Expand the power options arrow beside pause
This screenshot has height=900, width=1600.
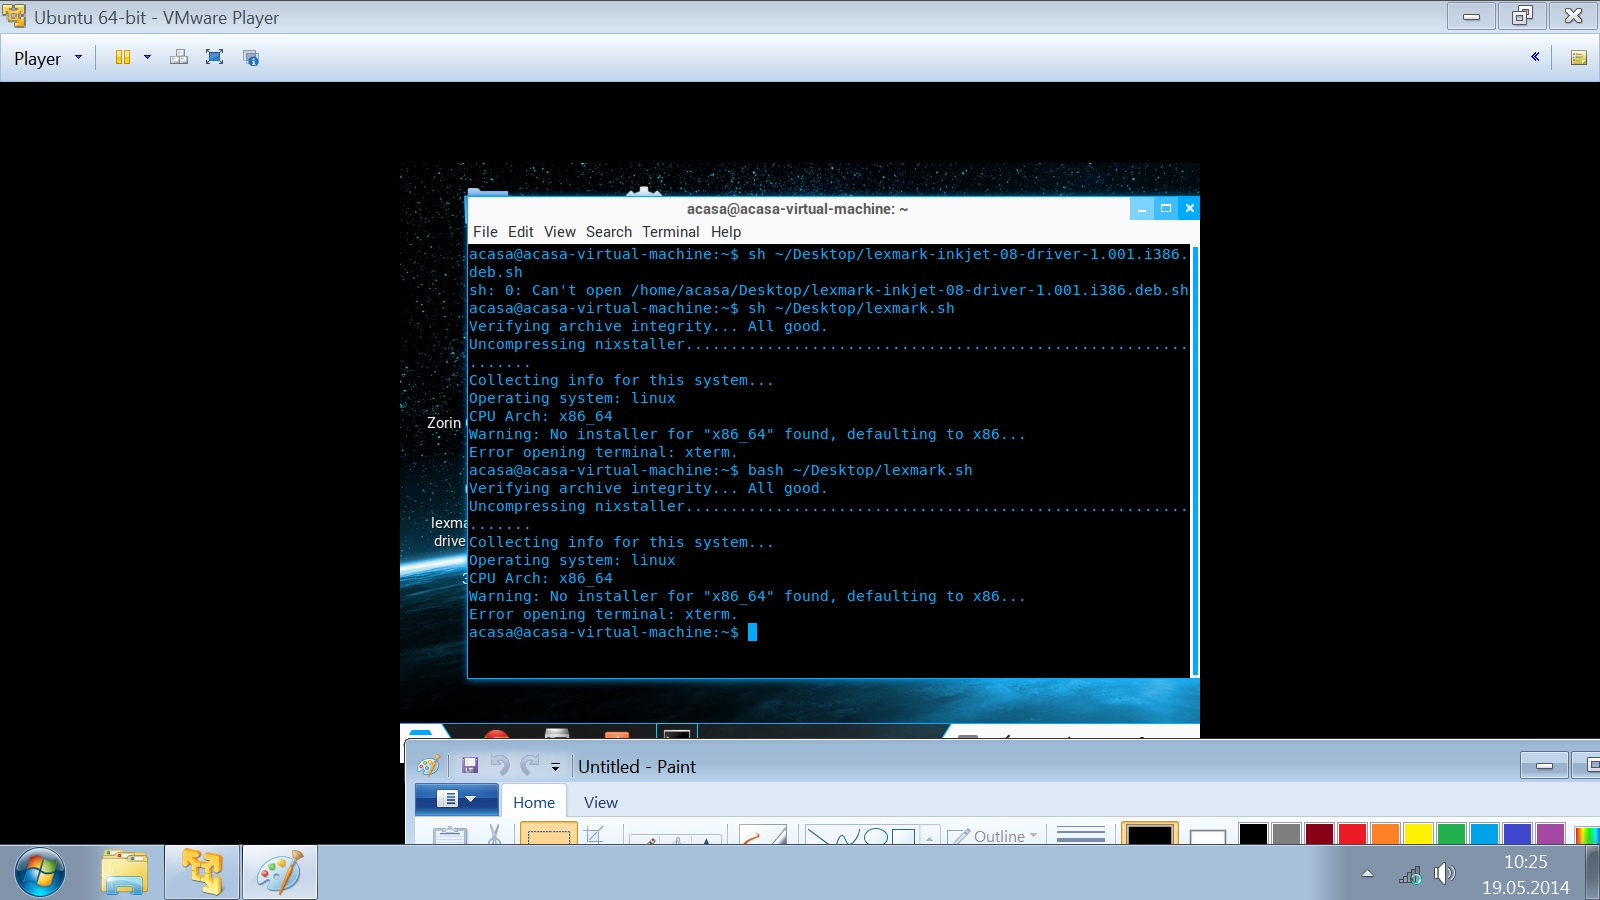147,58
